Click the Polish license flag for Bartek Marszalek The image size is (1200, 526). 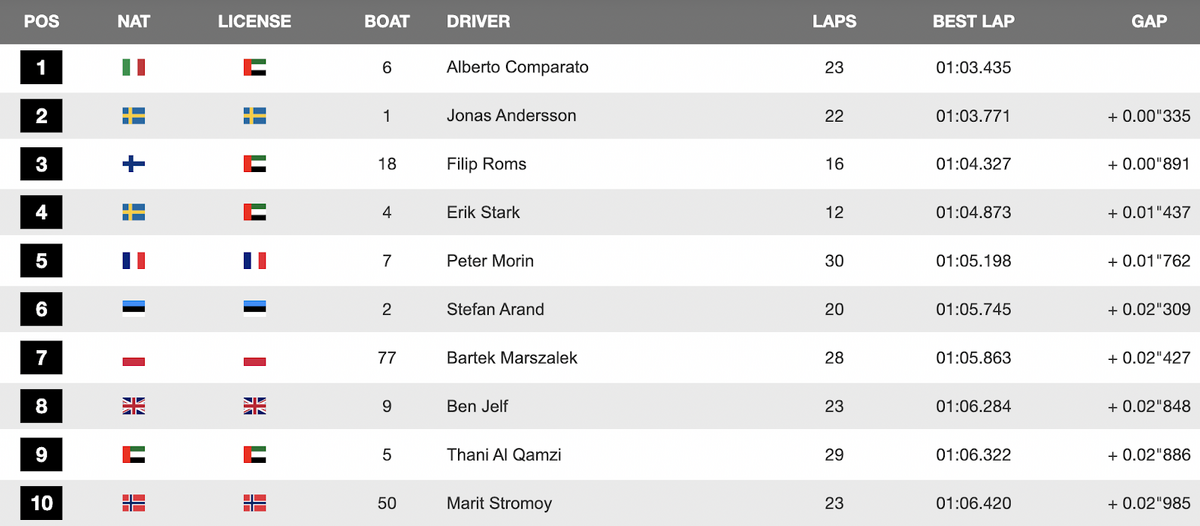254,358
